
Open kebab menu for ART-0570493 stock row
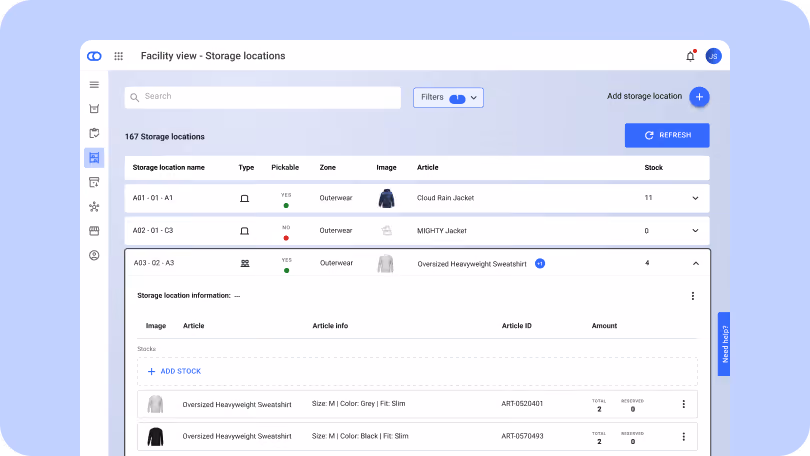click(683, 437)
